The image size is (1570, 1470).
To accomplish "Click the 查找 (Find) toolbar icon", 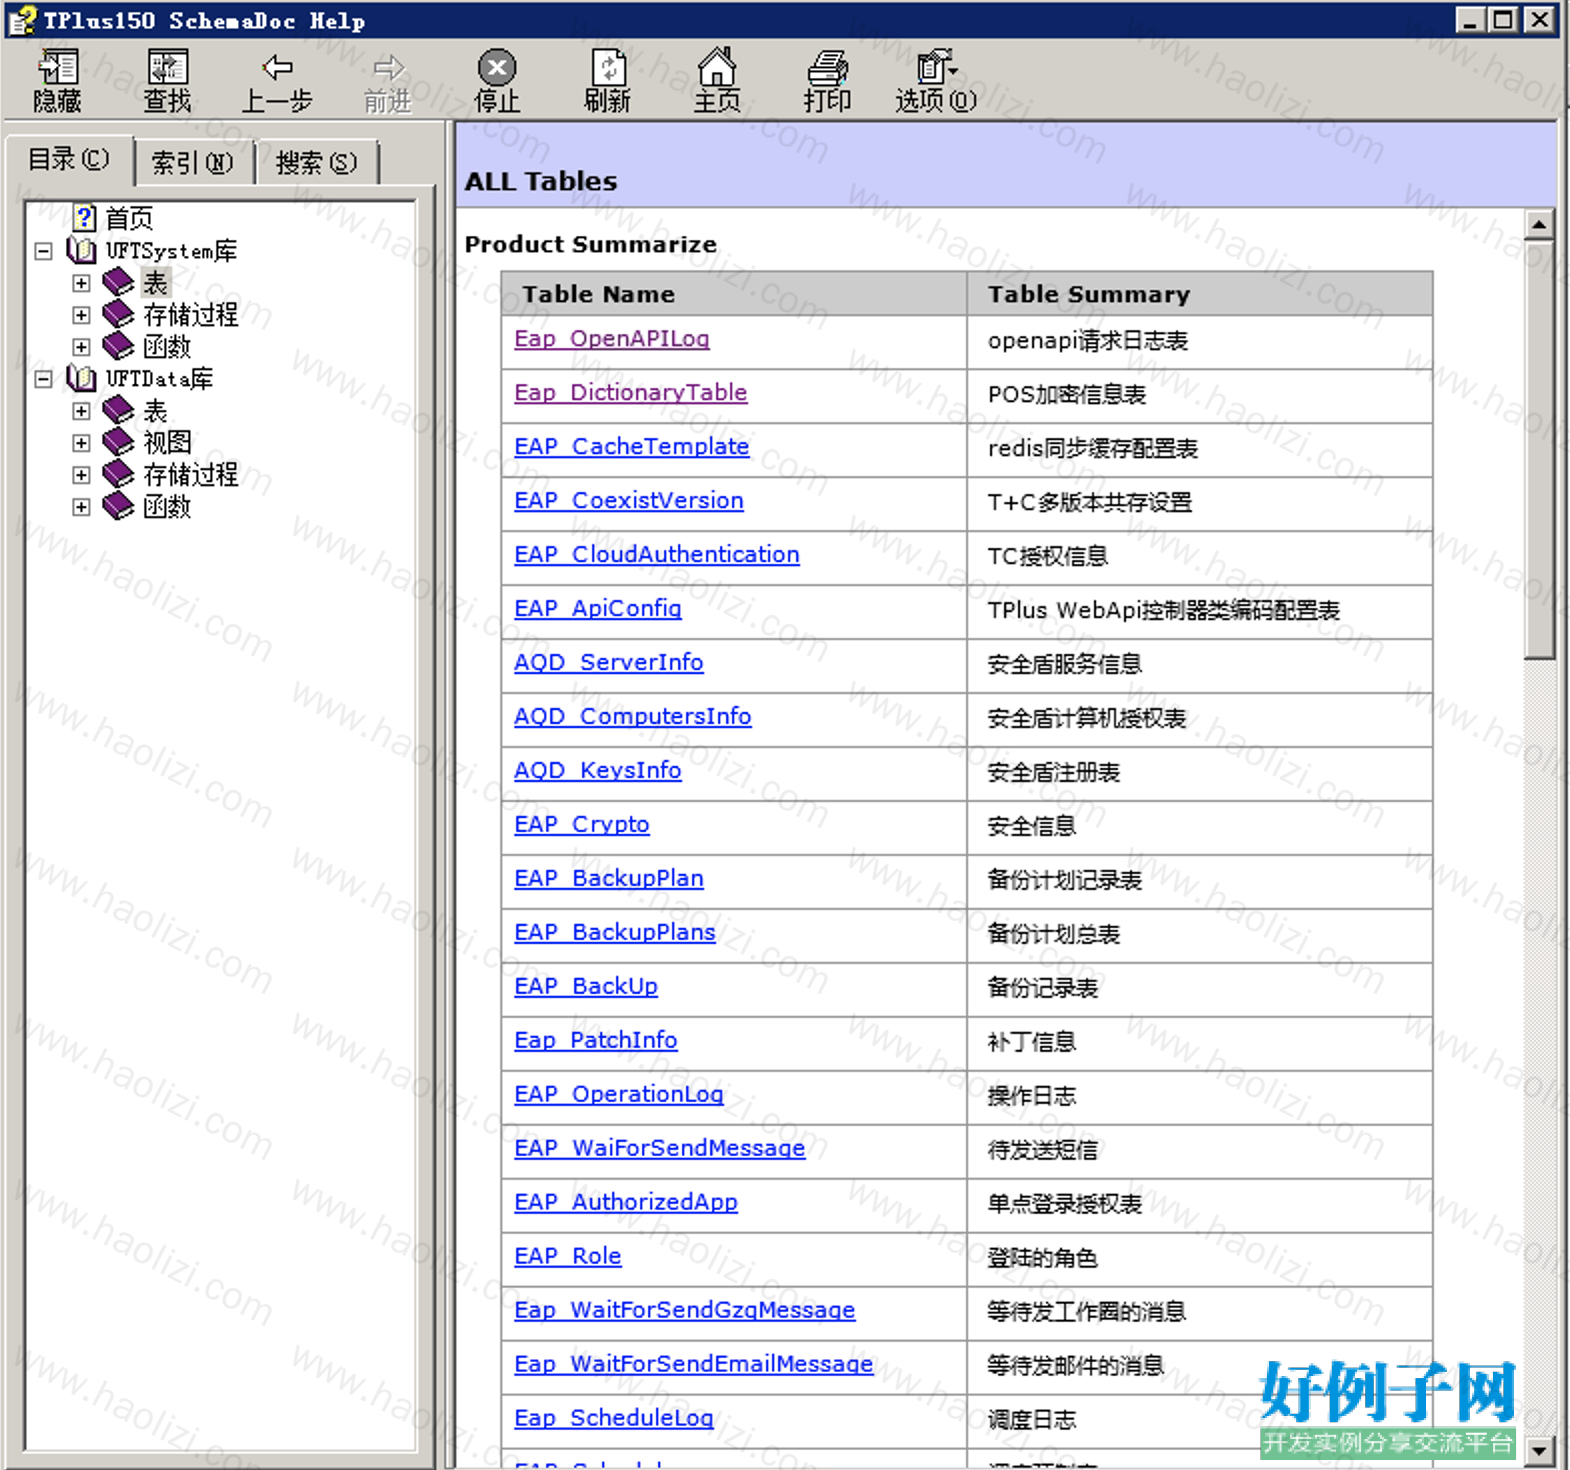I will (167, 68).
